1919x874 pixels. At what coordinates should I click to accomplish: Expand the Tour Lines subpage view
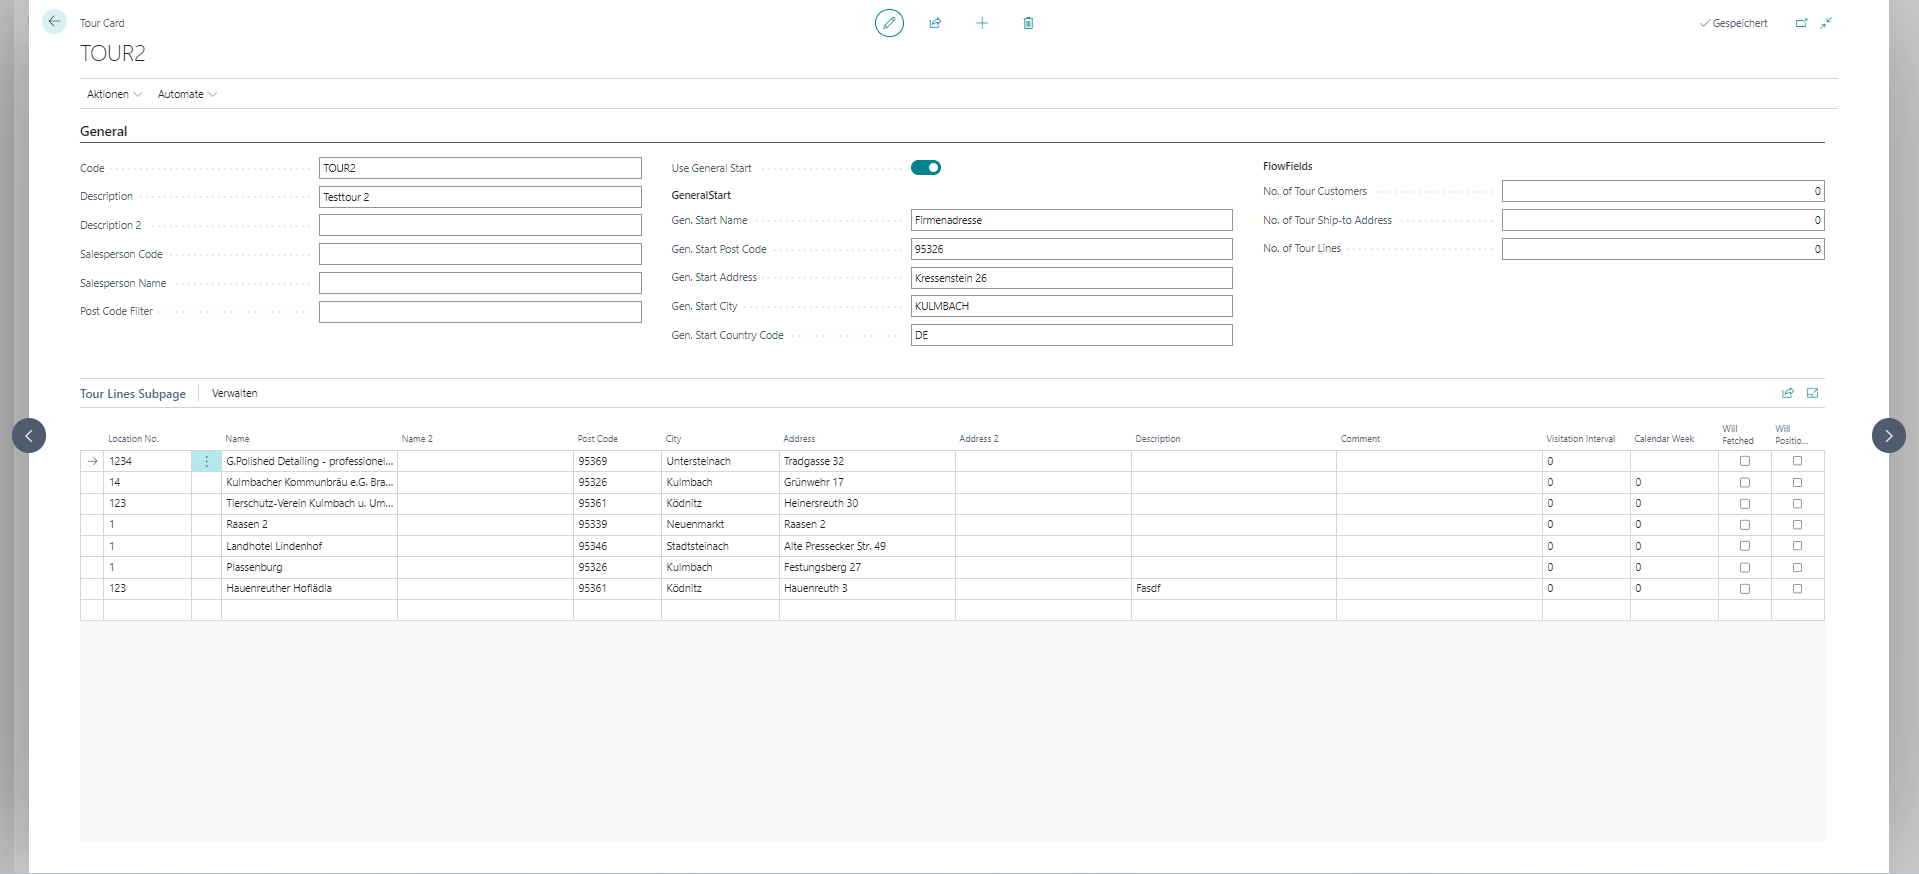[x=1812, y=393]
